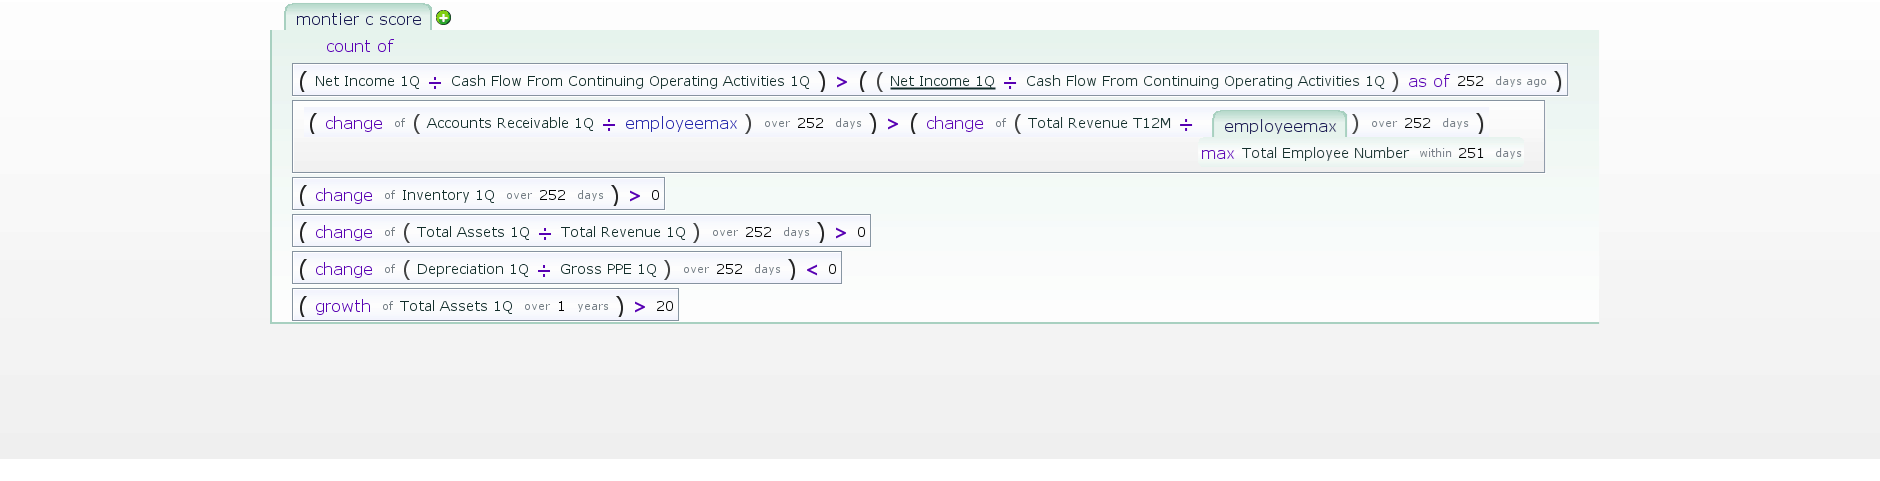Select the Inventory 1Q field

pyautogui.click(x=448, y=195)
